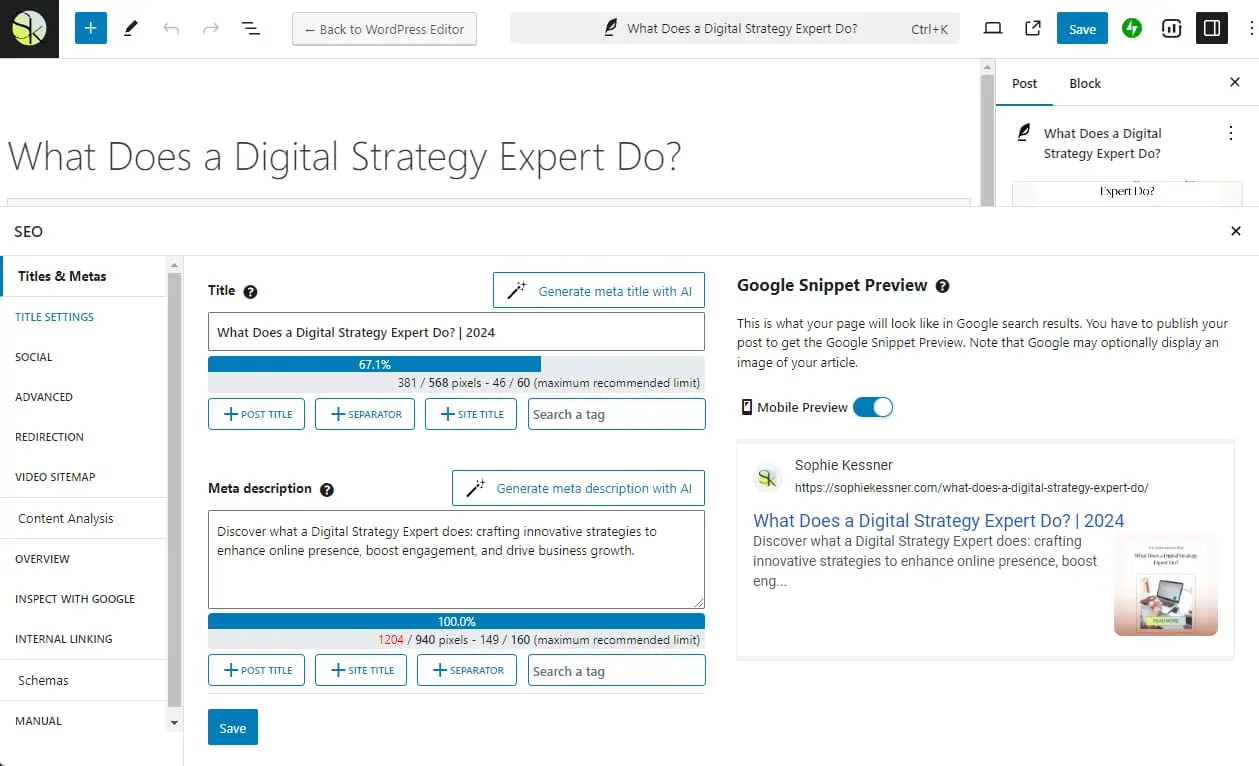Click the featured image thumbnail in Post sidebar
Viewport: 1259px width, 766px height.
1127,193
